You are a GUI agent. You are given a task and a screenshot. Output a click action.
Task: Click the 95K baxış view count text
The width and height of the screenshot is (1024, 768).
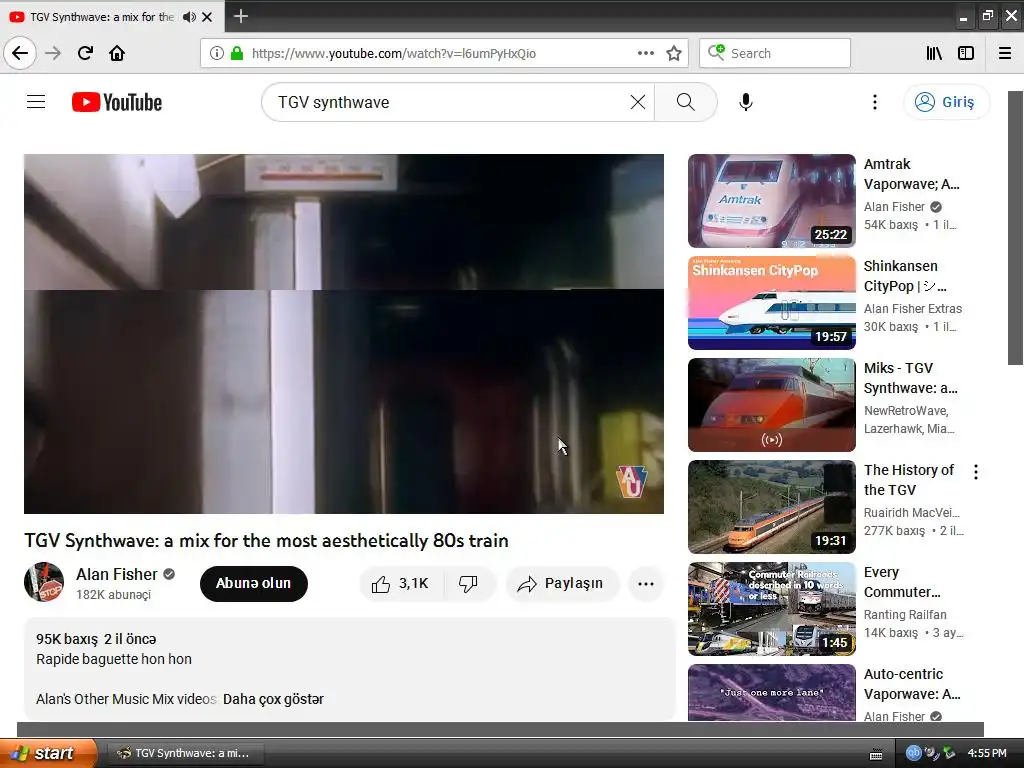(67, 639)
